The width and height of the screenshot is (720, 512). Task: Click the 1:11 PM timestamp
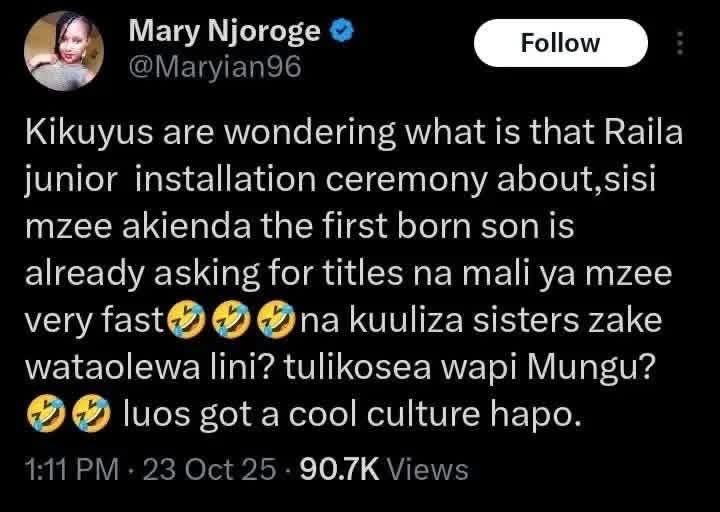72,471
